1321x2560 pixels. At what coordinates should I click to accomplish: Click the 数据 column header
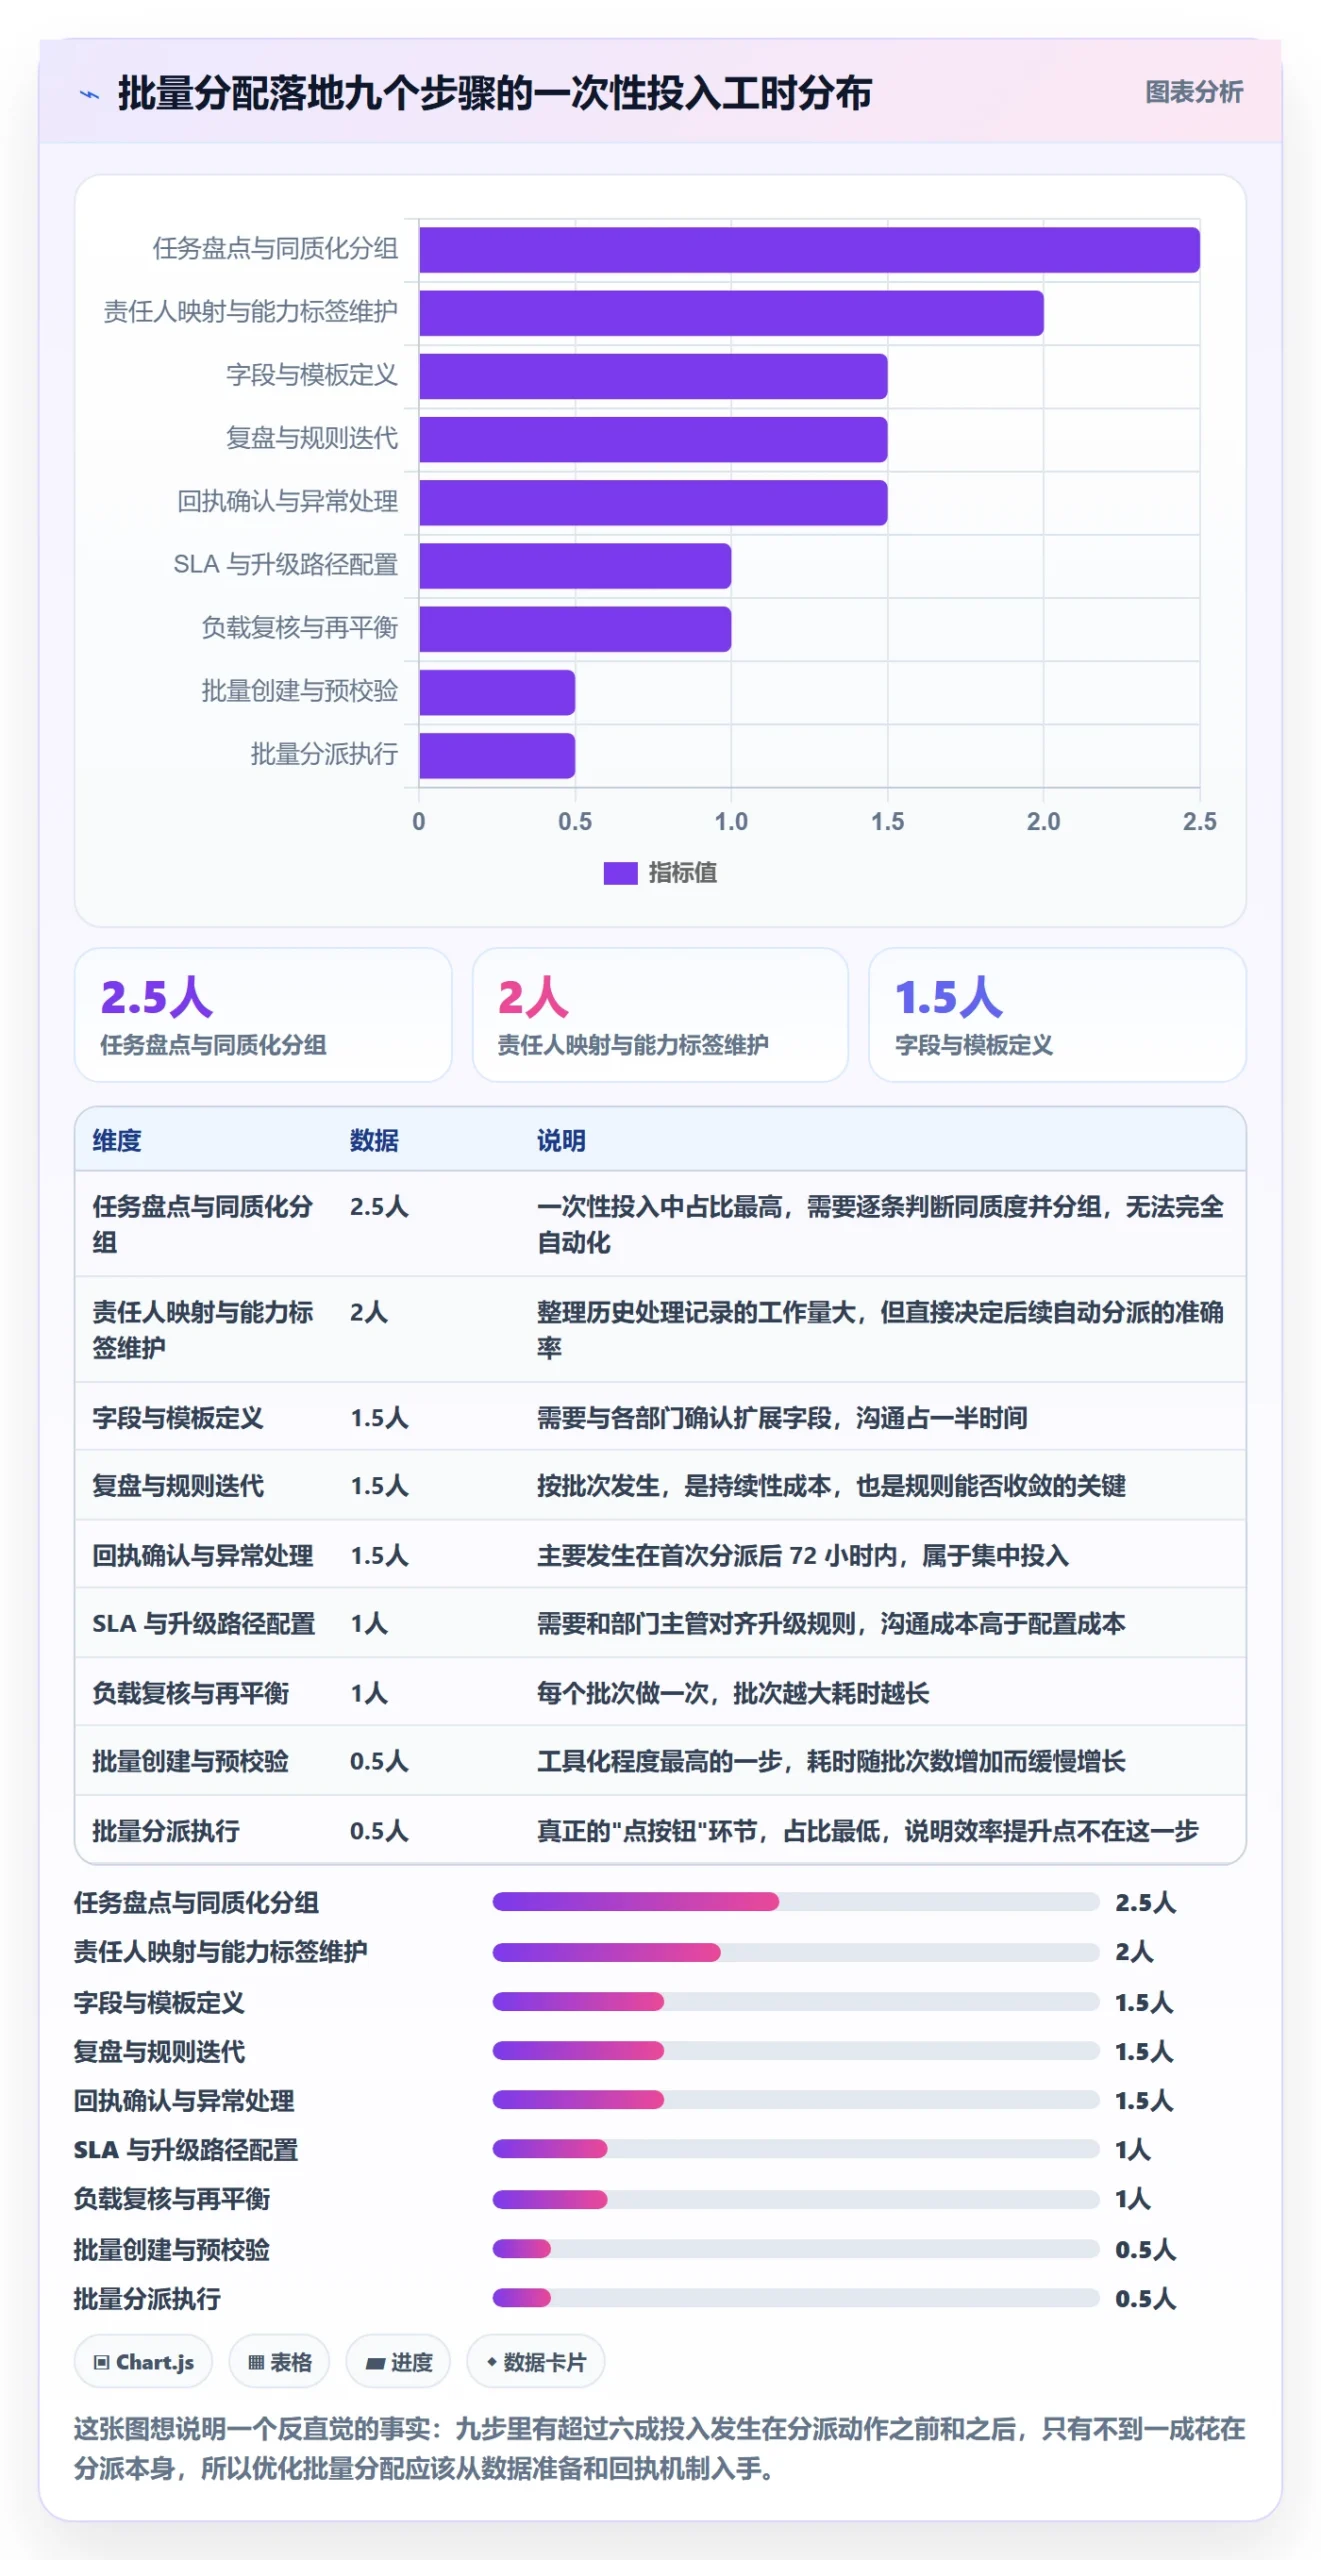coord(374,1140)
